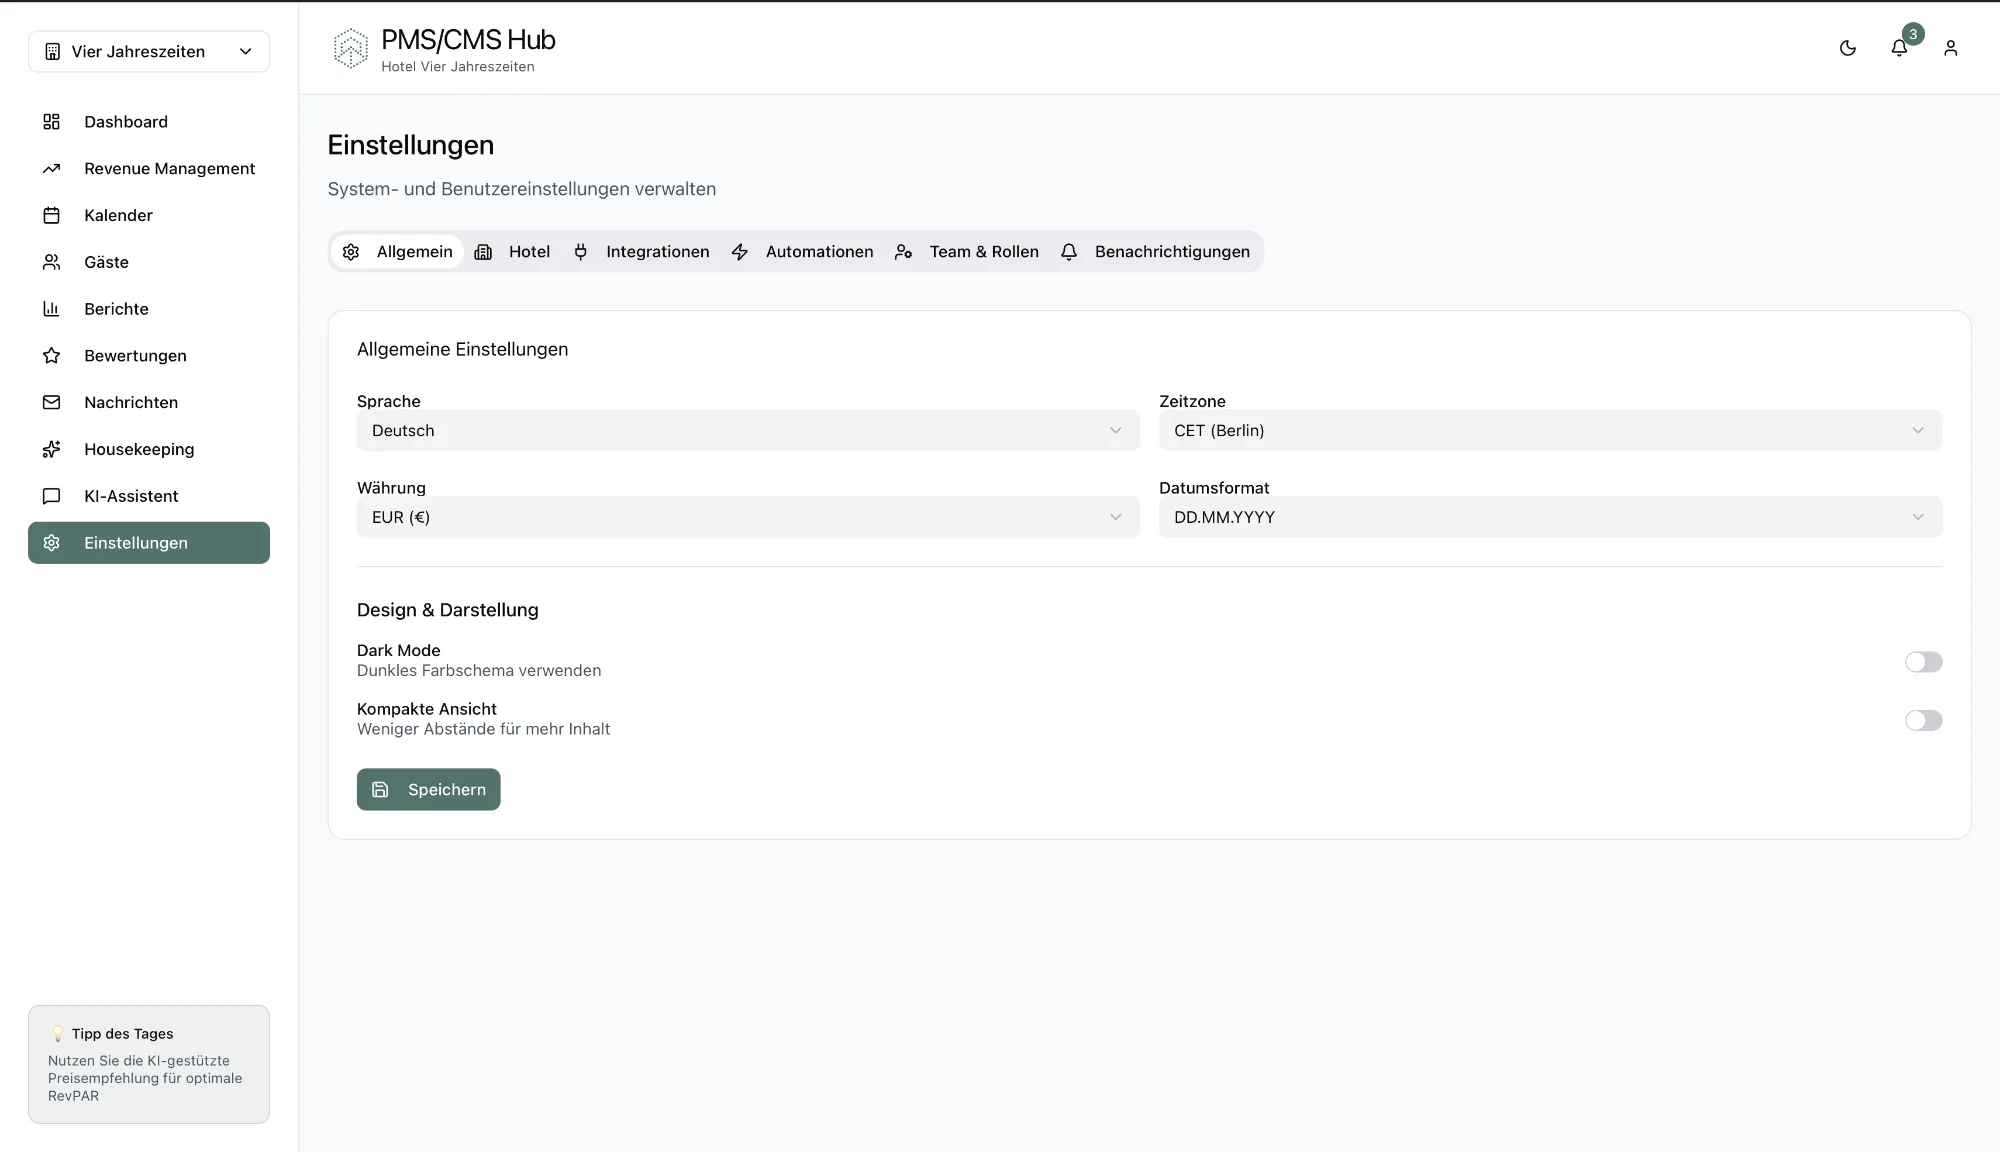Open notifications bell with badge
Image resolution: width=2000 pixels, height=1152 pixels.
click(1899, 48)
